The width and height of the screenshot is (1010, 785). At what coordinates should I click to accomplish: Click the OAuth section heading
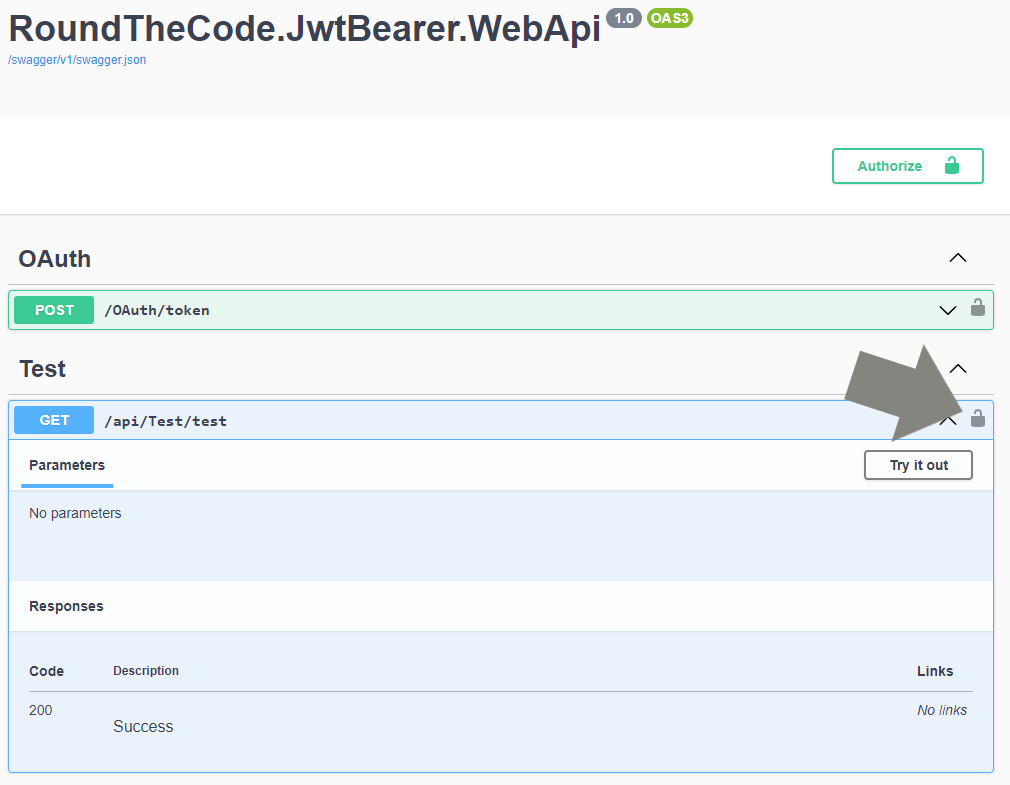point(55,259)
